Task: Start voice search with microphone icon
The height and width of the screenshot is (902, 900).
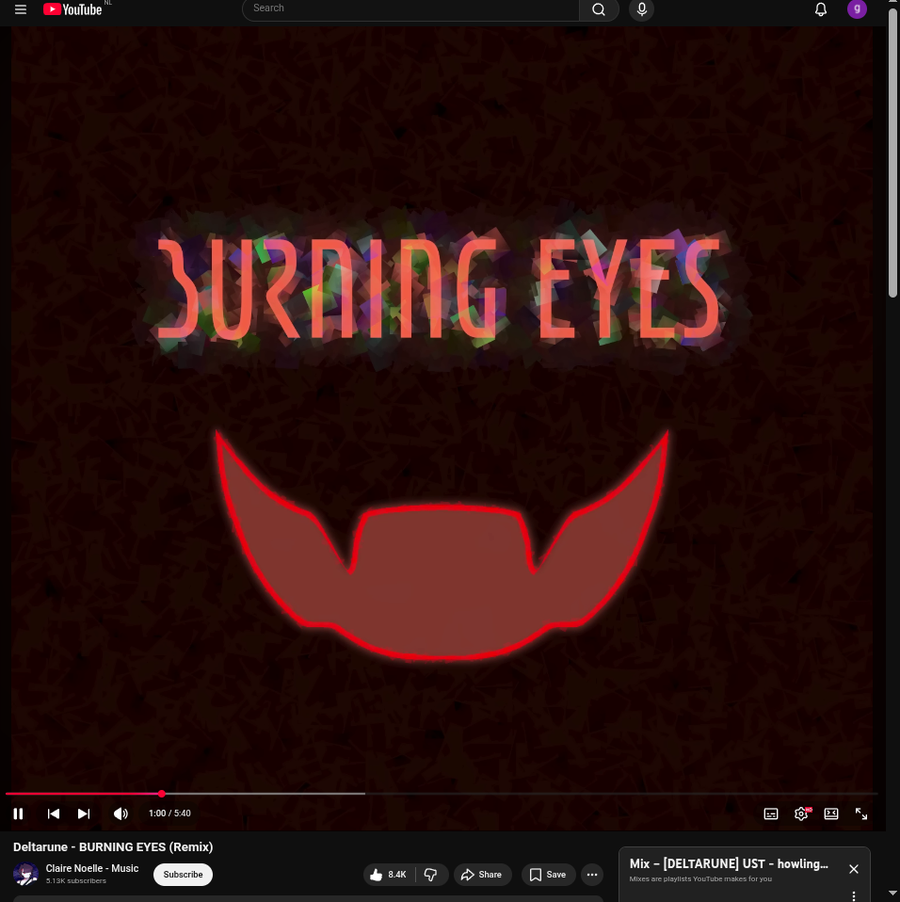Action: tap(642, 9)
